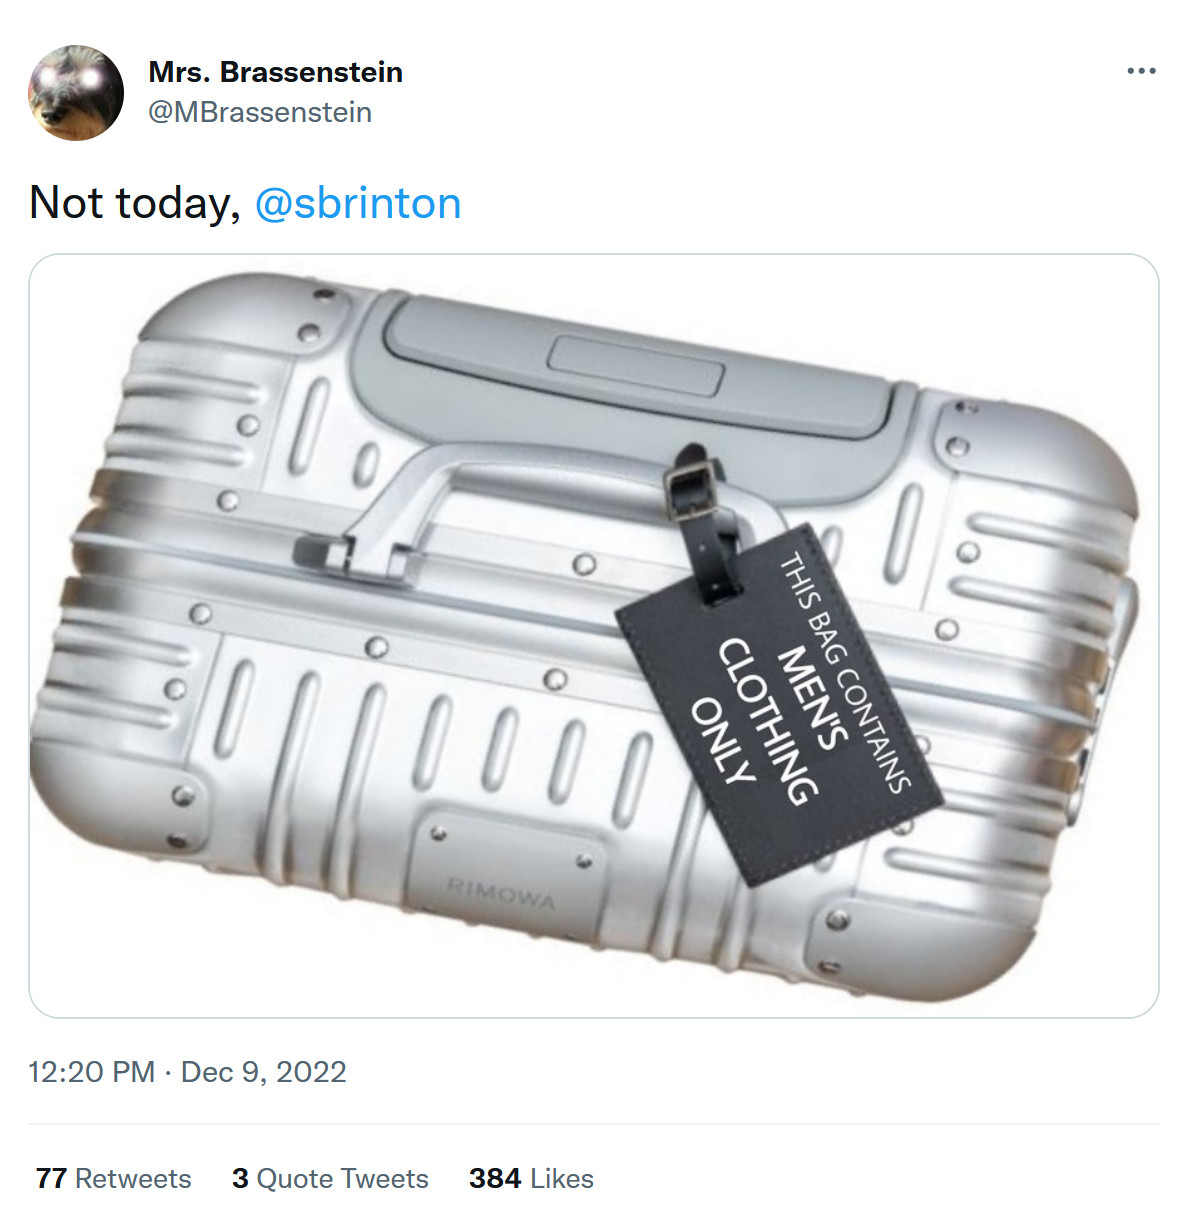The image size is (1191, 1224).
Task: Open the three-dot more options menu
Action: click(x=1141, y=71)
